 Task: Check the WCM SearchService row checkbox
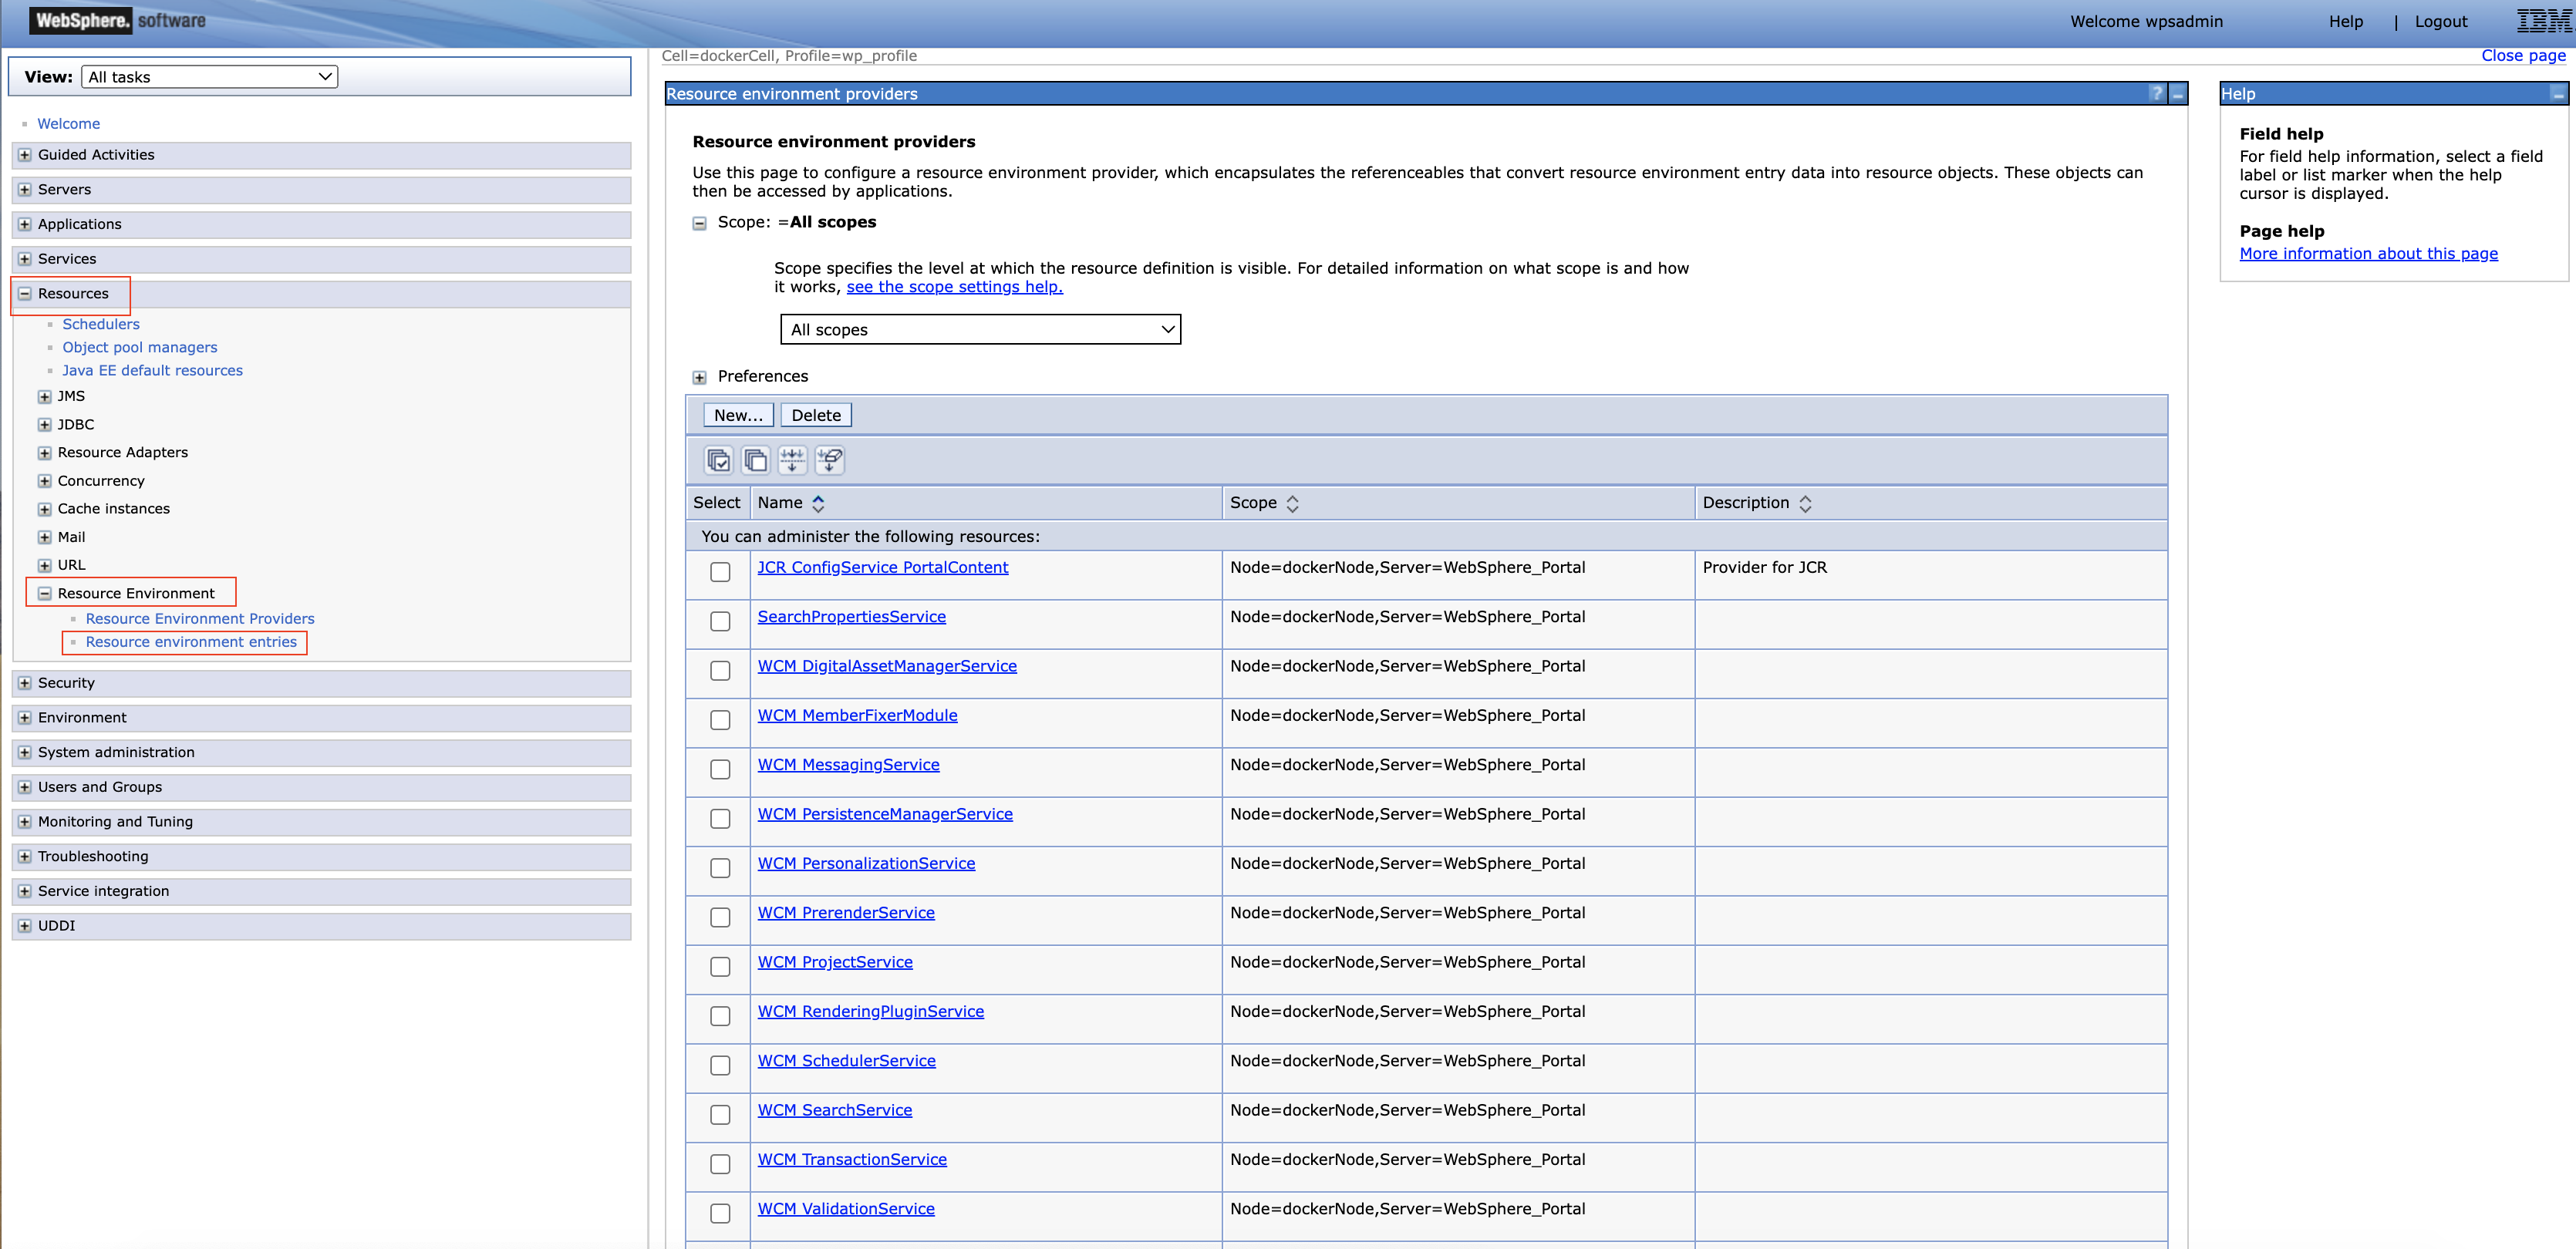(719, 1115)
